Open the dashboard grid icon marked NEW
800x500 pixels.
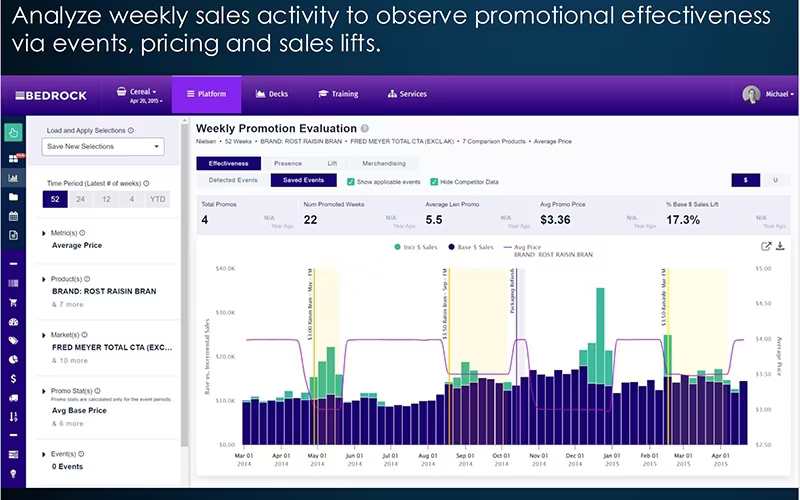coord(14,158)
